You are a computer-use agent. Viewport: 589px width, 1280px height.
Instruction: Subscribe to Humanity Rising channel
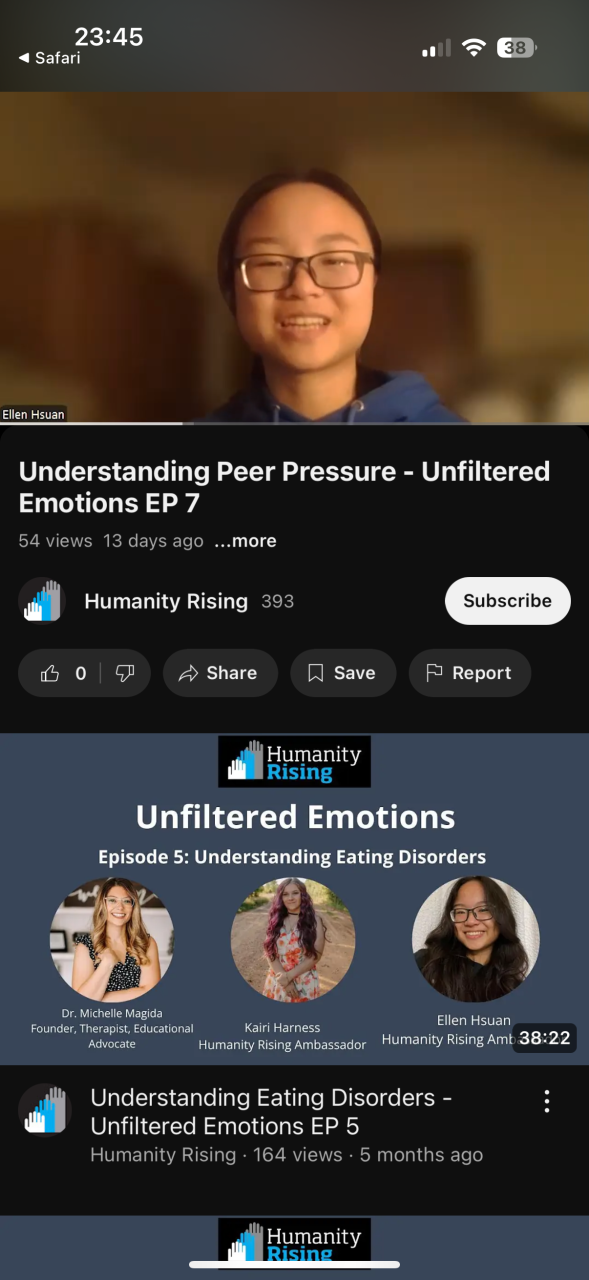pyautogui.click(x=507, y=601)
